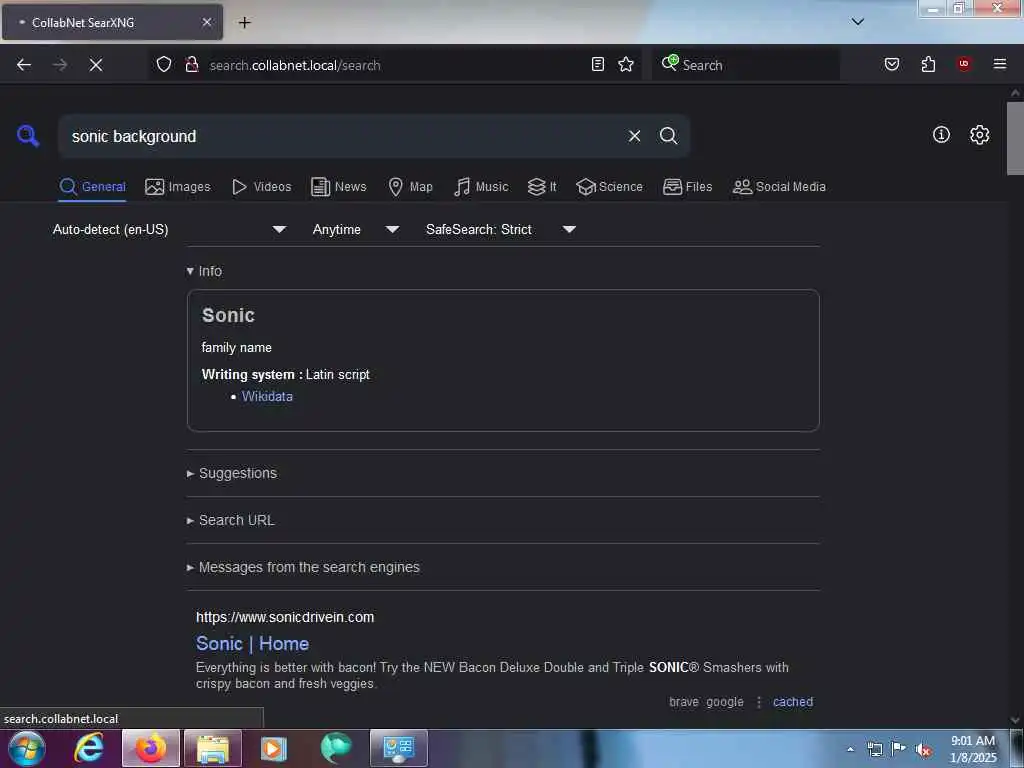The image size is (1024, 768).
Task: Switch to the Videos category
Action: click(261, 187)
